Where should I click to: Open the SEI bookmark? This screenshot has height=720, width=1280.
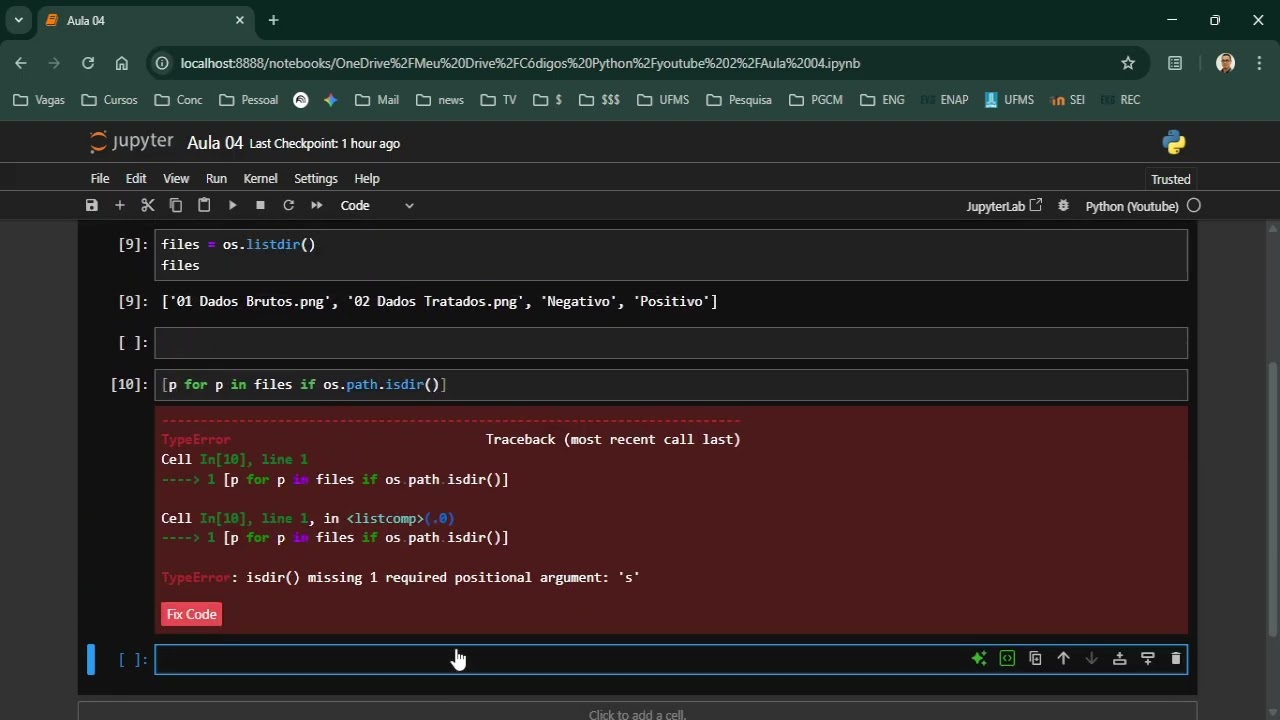point(1067,100)
